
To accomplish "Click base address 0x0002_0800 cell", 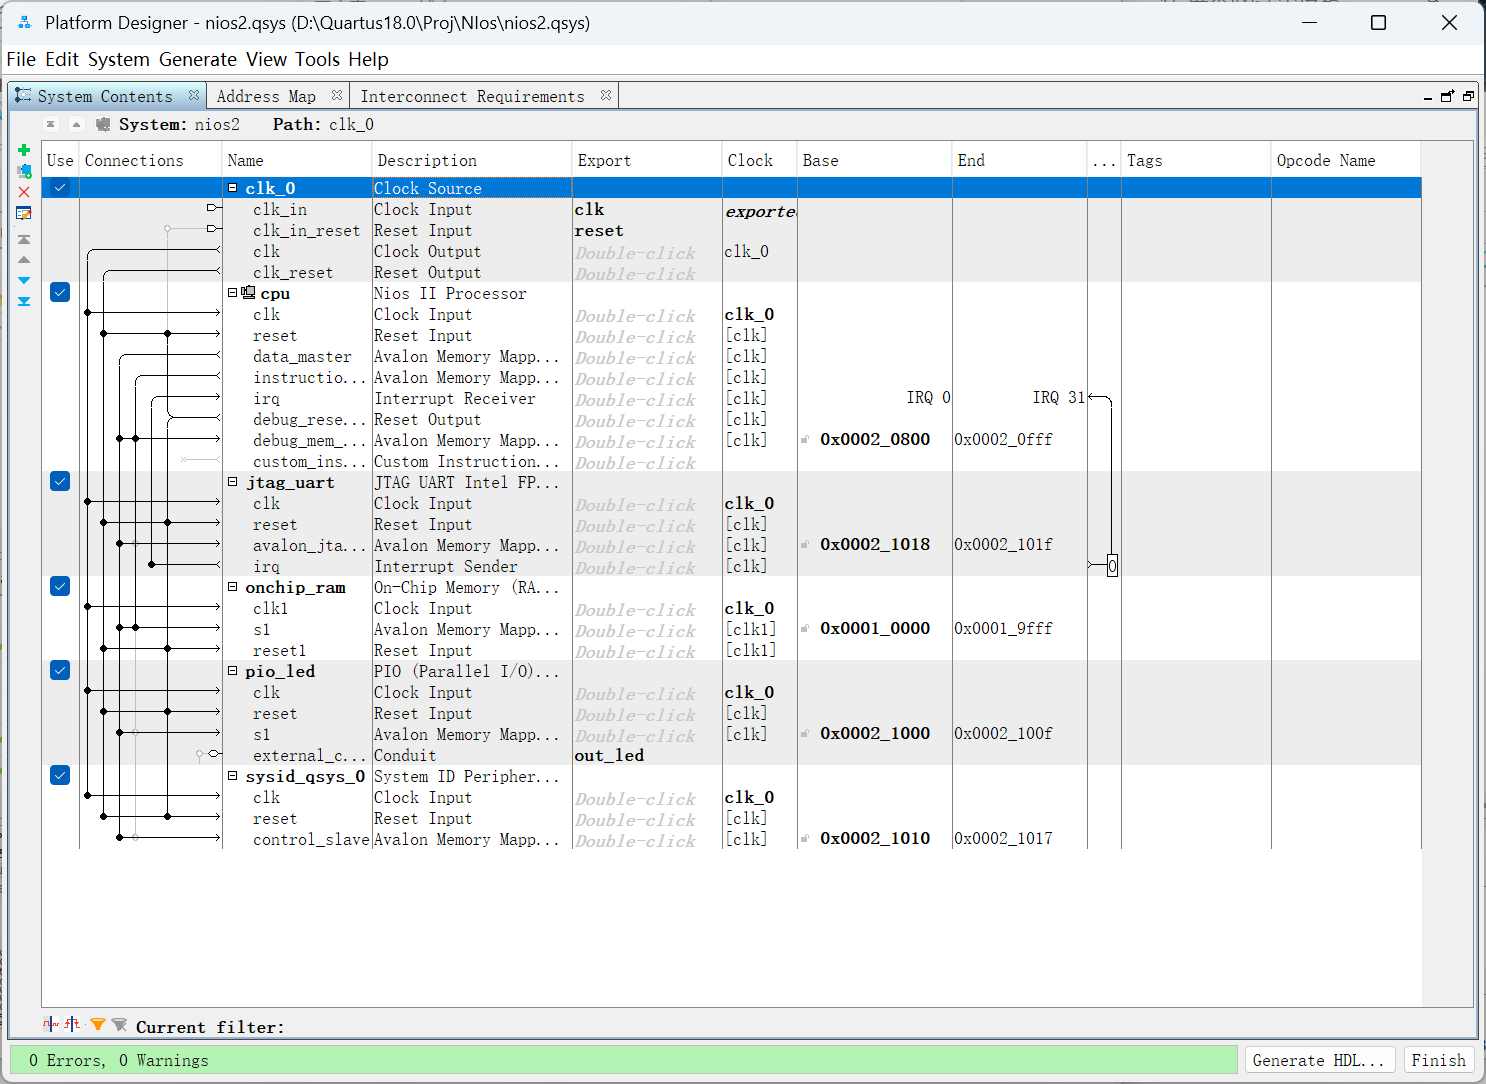I will (x=875, y=439).
